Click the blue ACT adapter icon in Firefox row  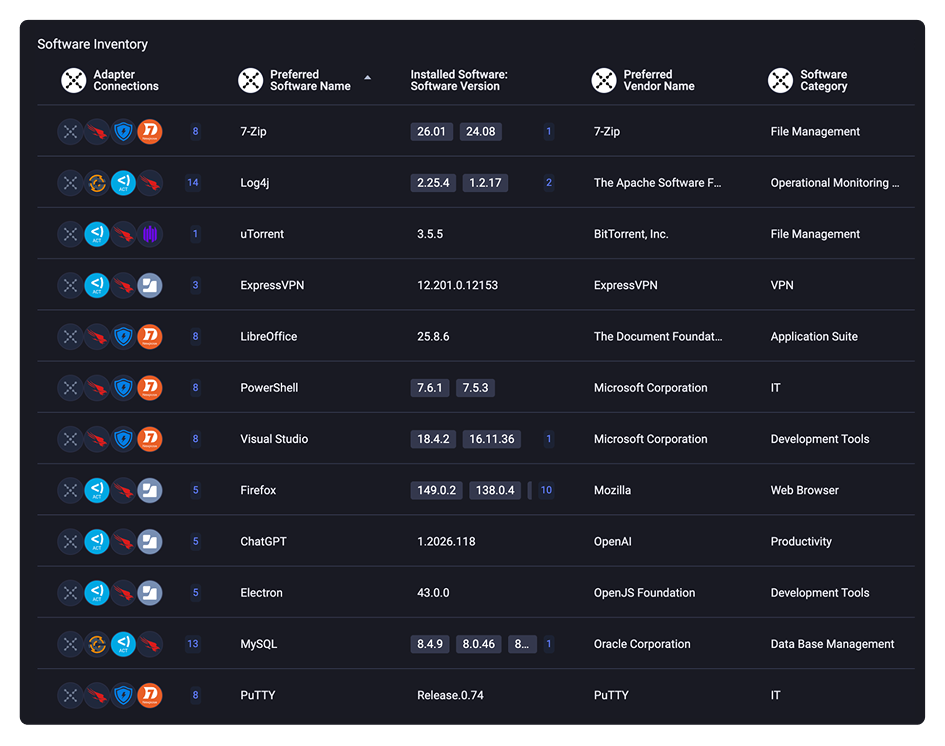tap(96, 490)
